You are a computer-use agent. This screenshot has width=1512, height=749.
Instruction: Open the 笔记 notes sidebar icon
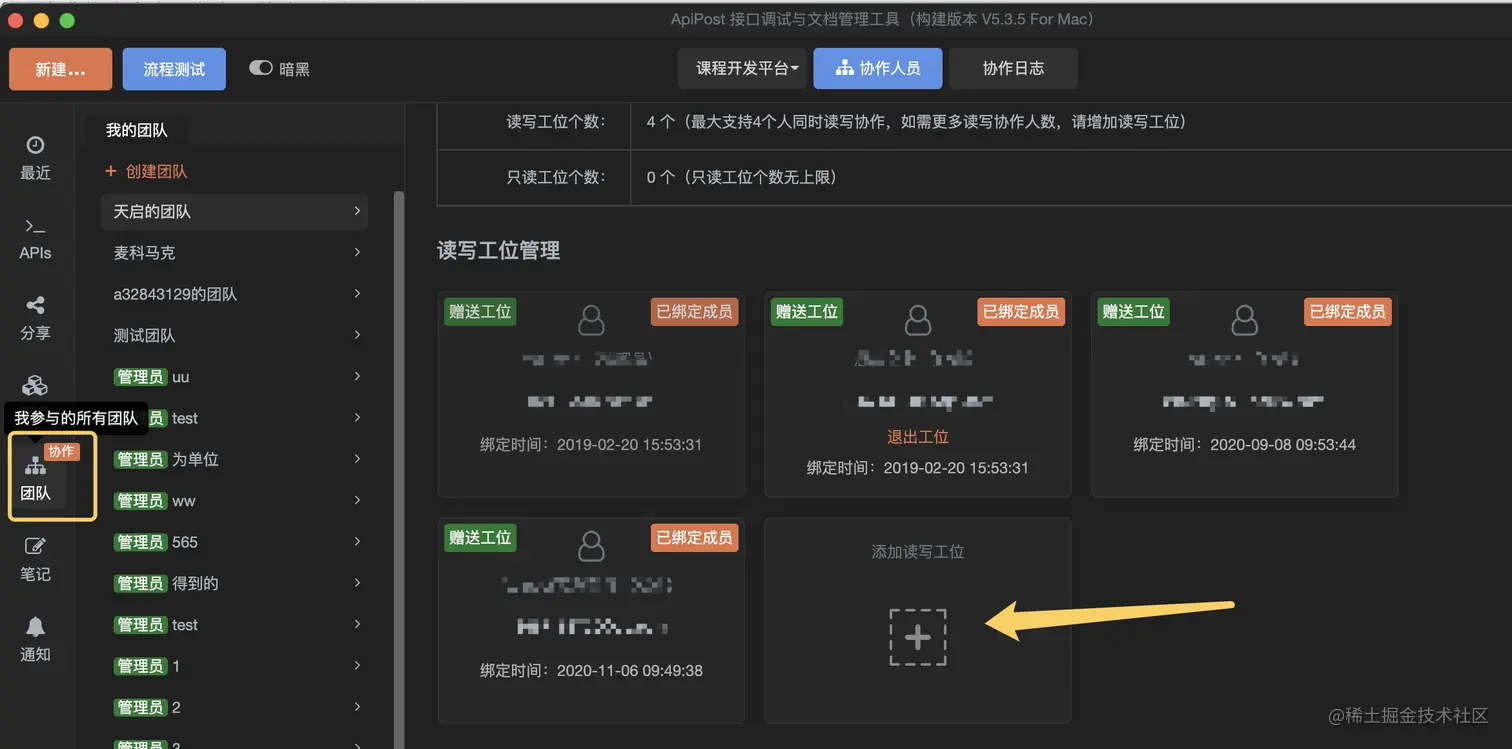[35, 559]
